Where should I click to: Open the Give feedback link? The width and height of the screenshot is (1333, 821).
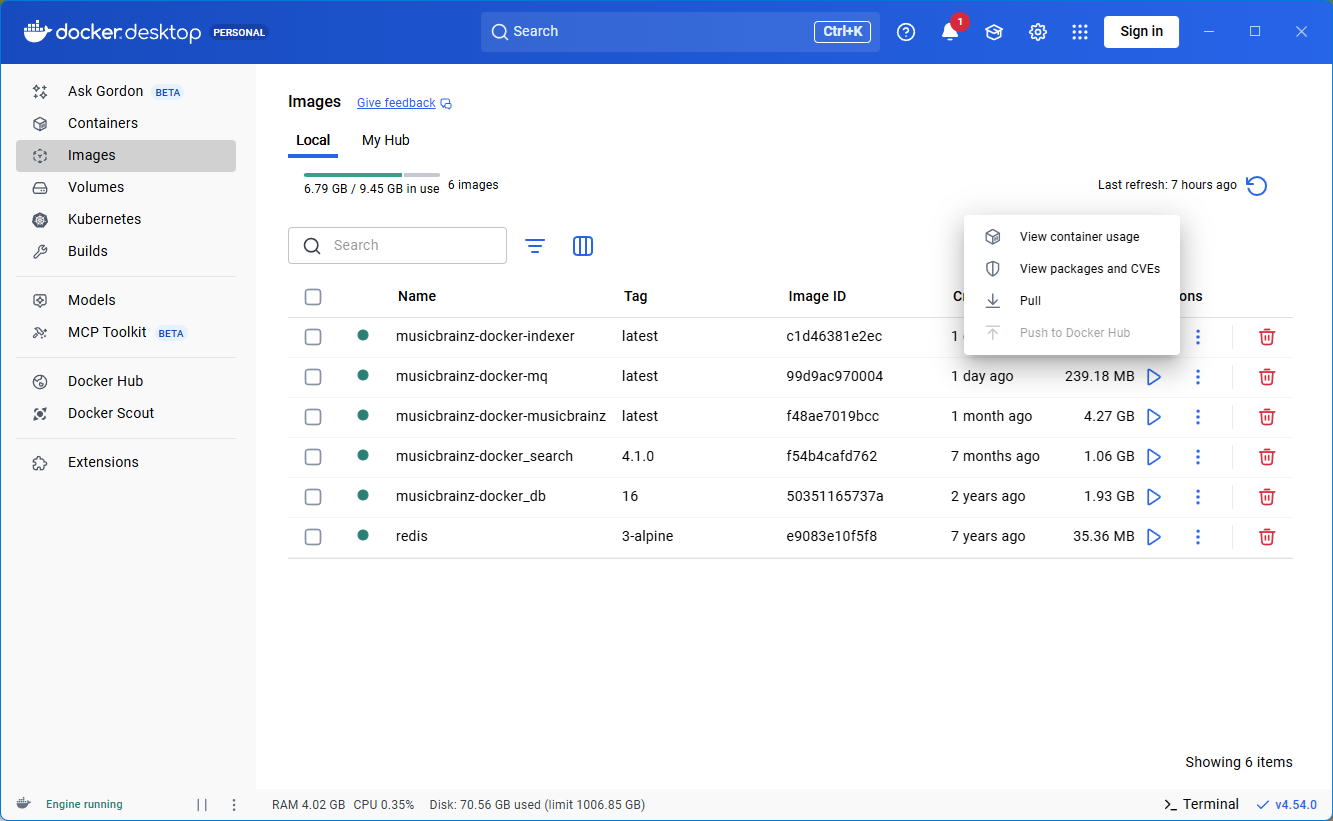click(396, 103)
